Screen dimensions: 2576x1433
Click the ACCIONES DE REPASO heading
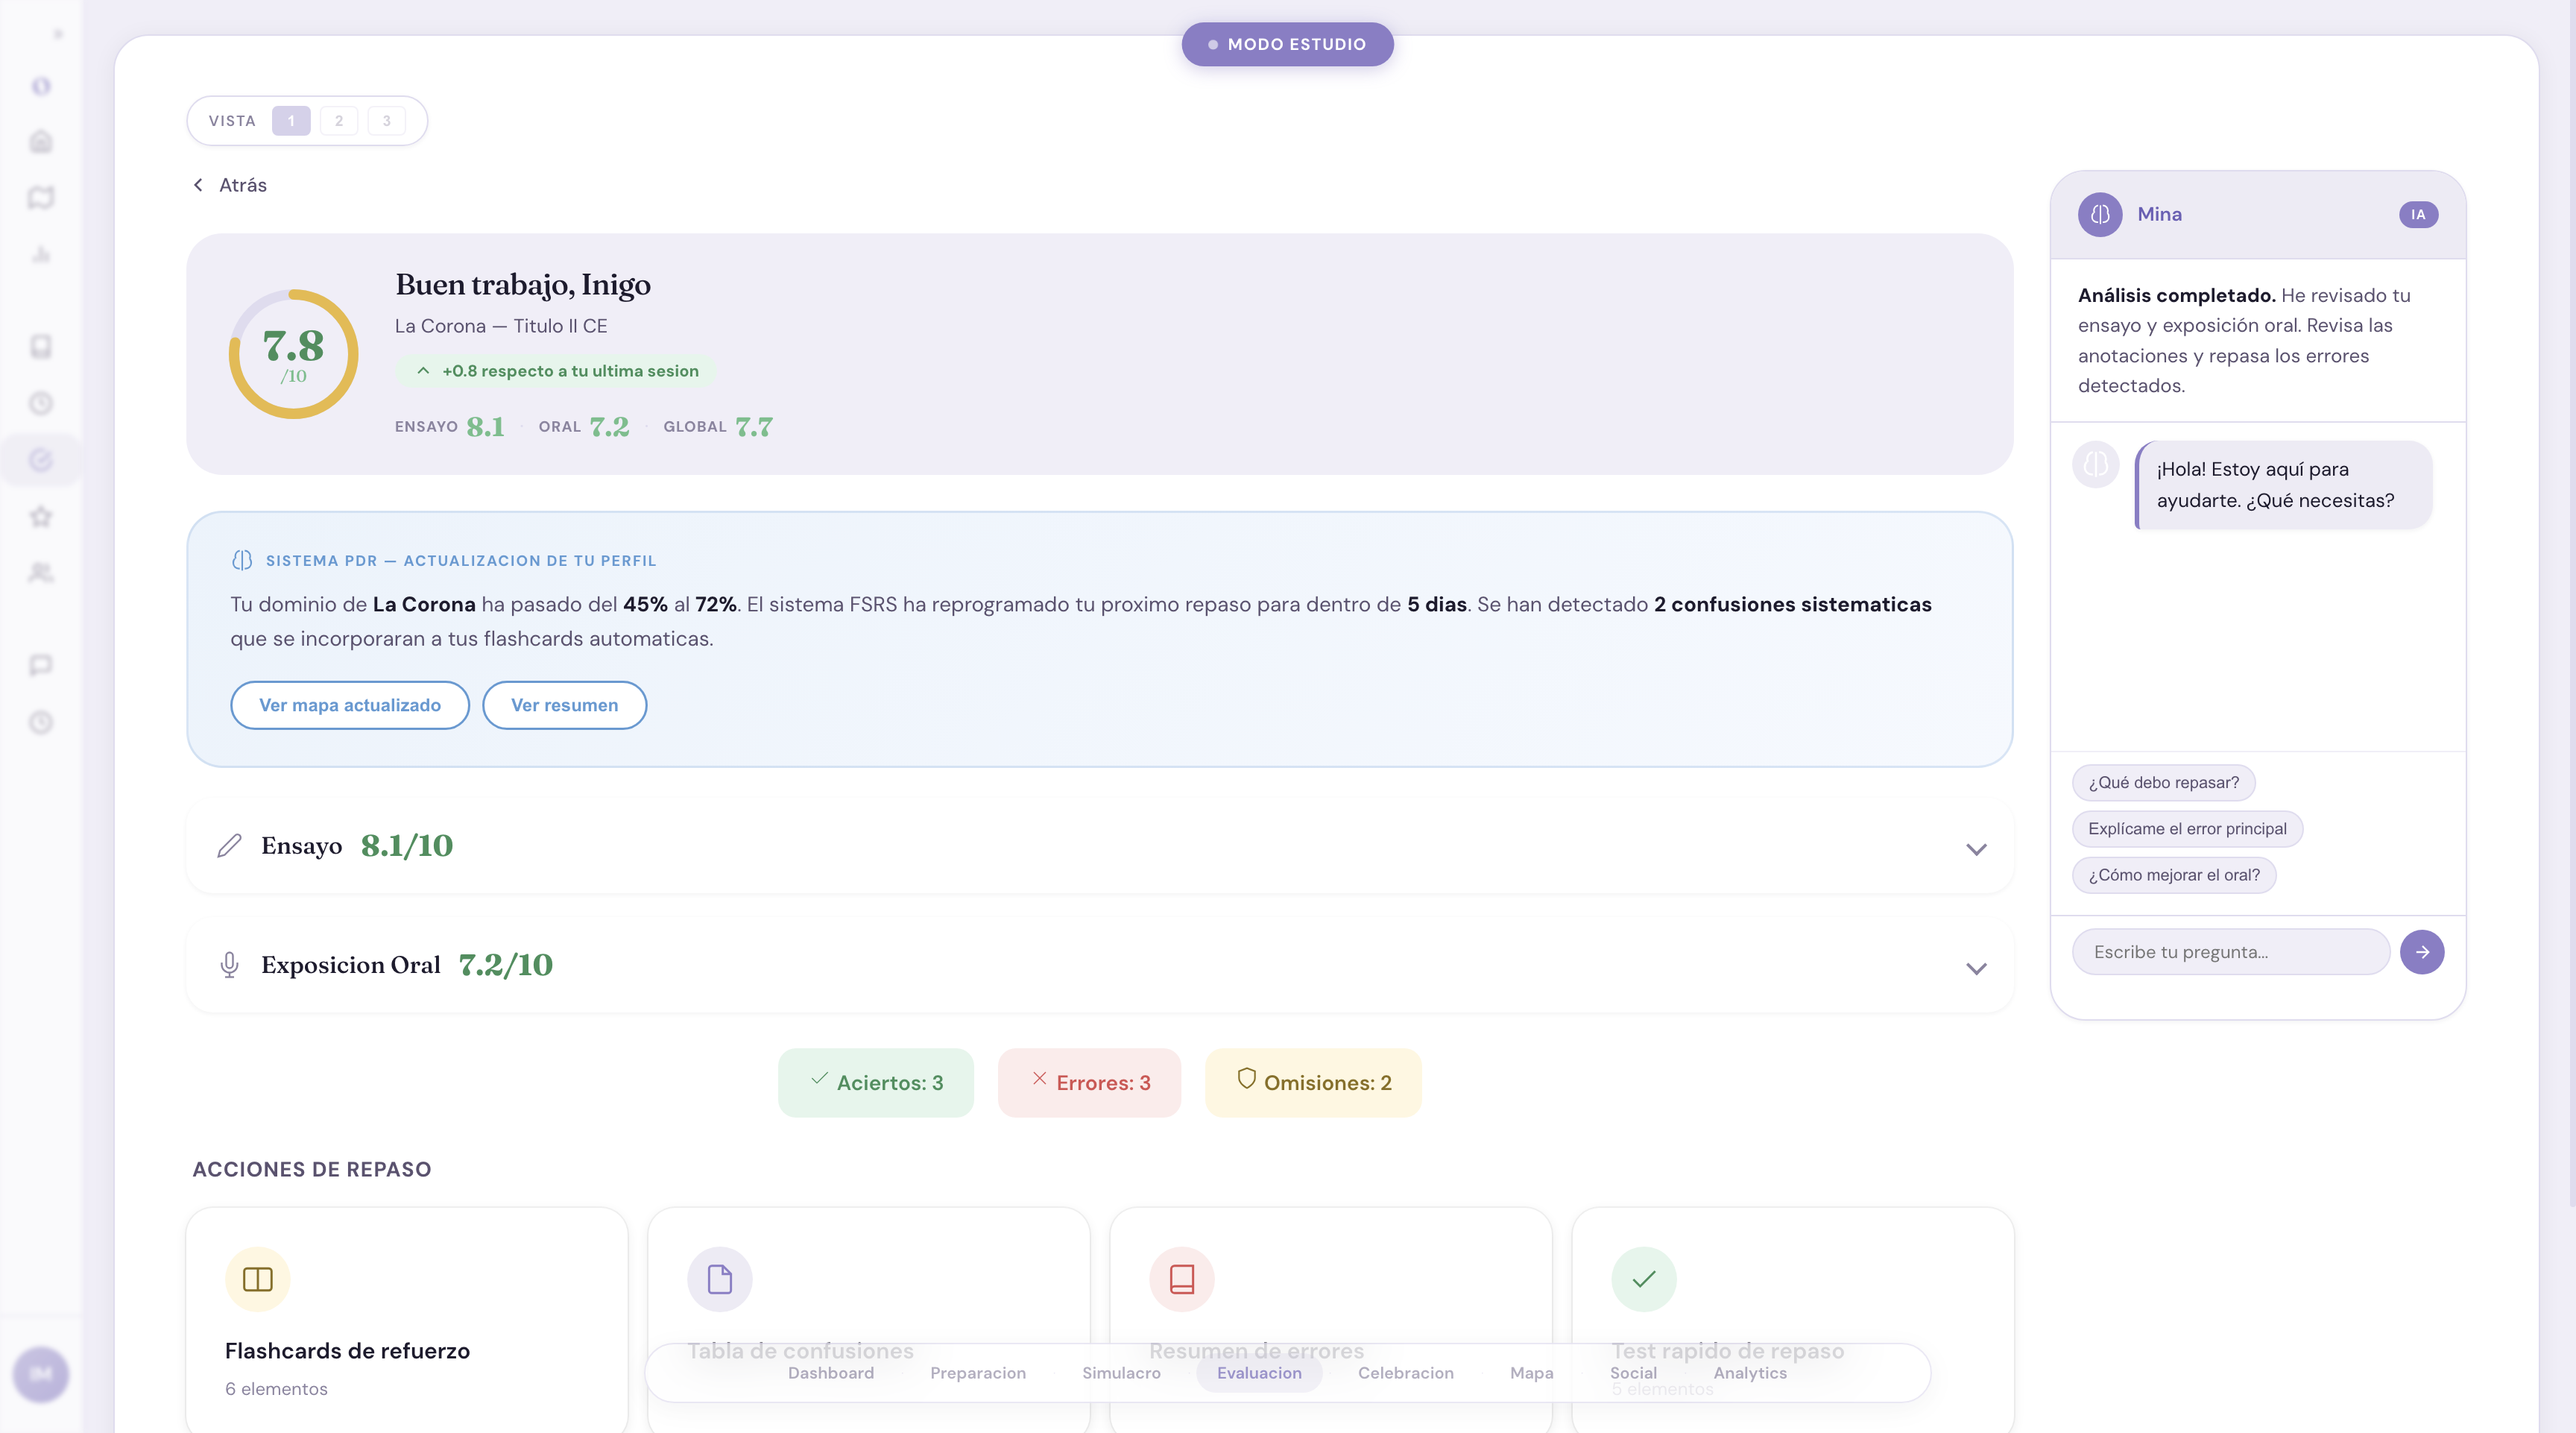[x=312, y=1169]
